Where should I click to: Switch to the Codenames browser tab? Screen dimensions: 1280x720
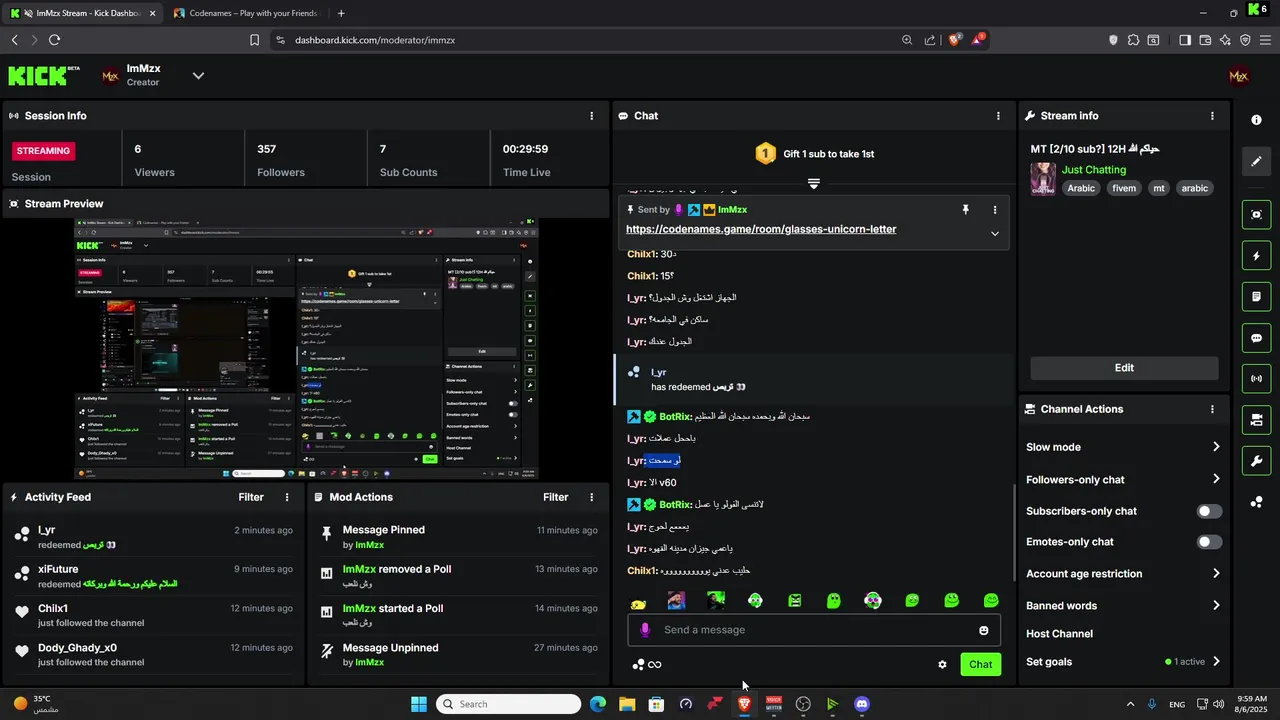point(244,13)
